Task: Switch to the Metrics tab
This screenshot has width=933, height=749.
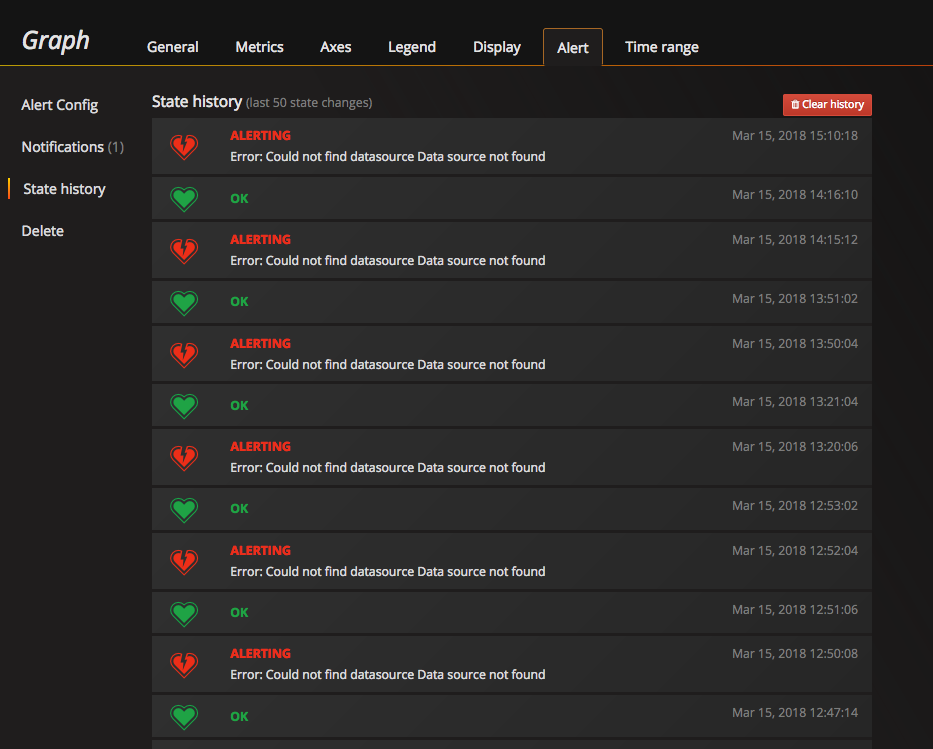Action: (x=259, y=47)
